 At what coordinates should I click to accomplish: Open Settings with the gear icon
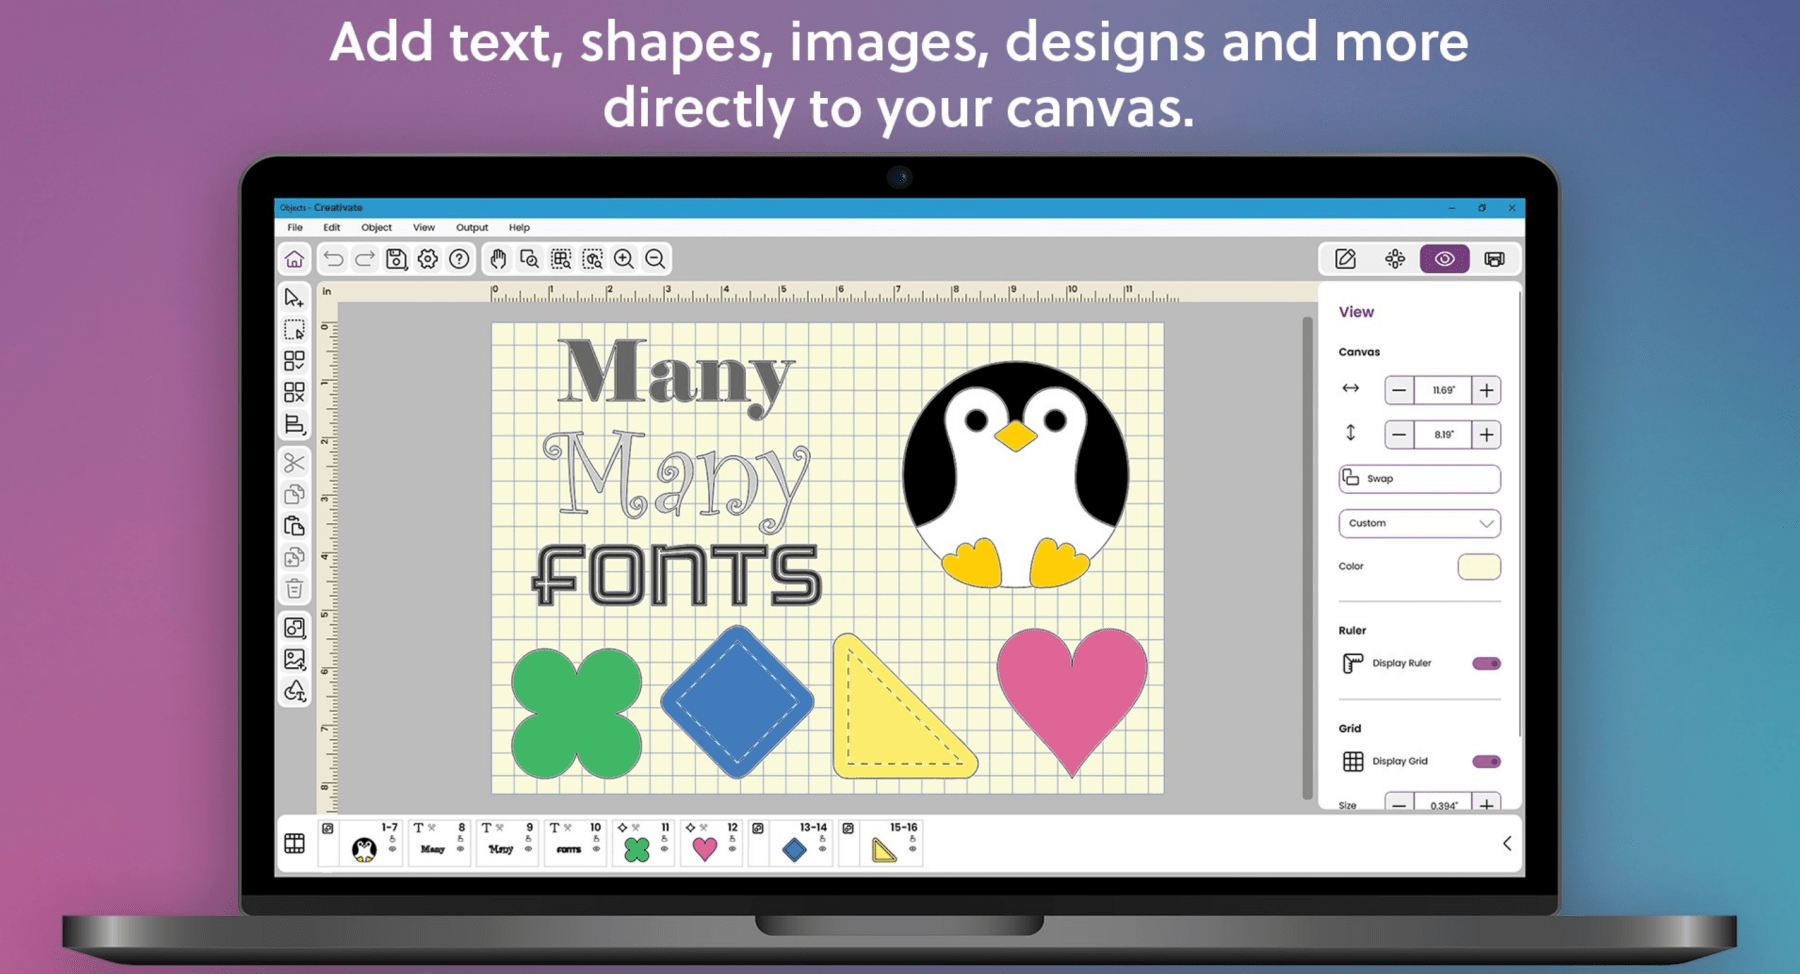pos(428,259)
